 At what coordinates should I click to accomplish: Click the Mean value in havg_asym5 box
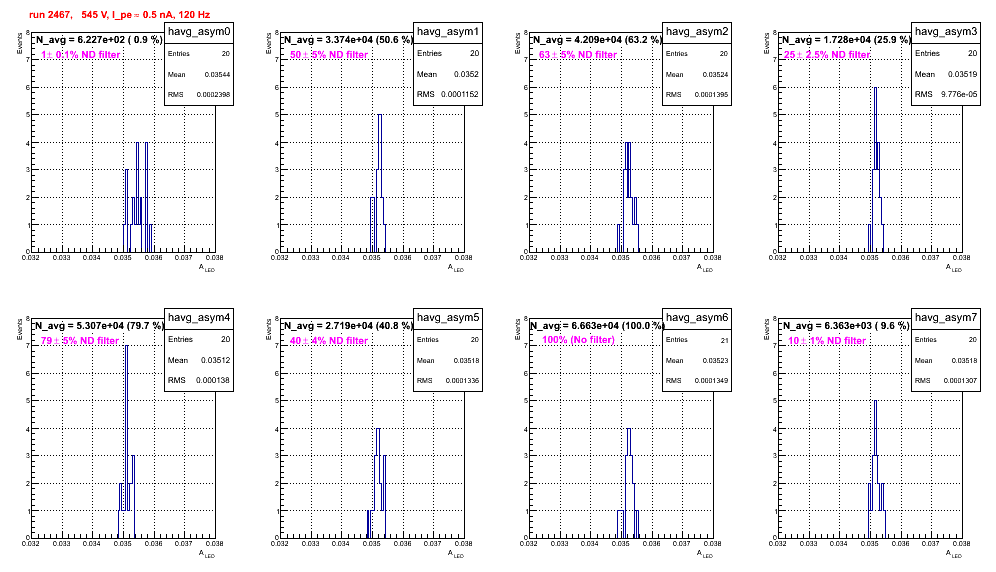click(466, 361)
